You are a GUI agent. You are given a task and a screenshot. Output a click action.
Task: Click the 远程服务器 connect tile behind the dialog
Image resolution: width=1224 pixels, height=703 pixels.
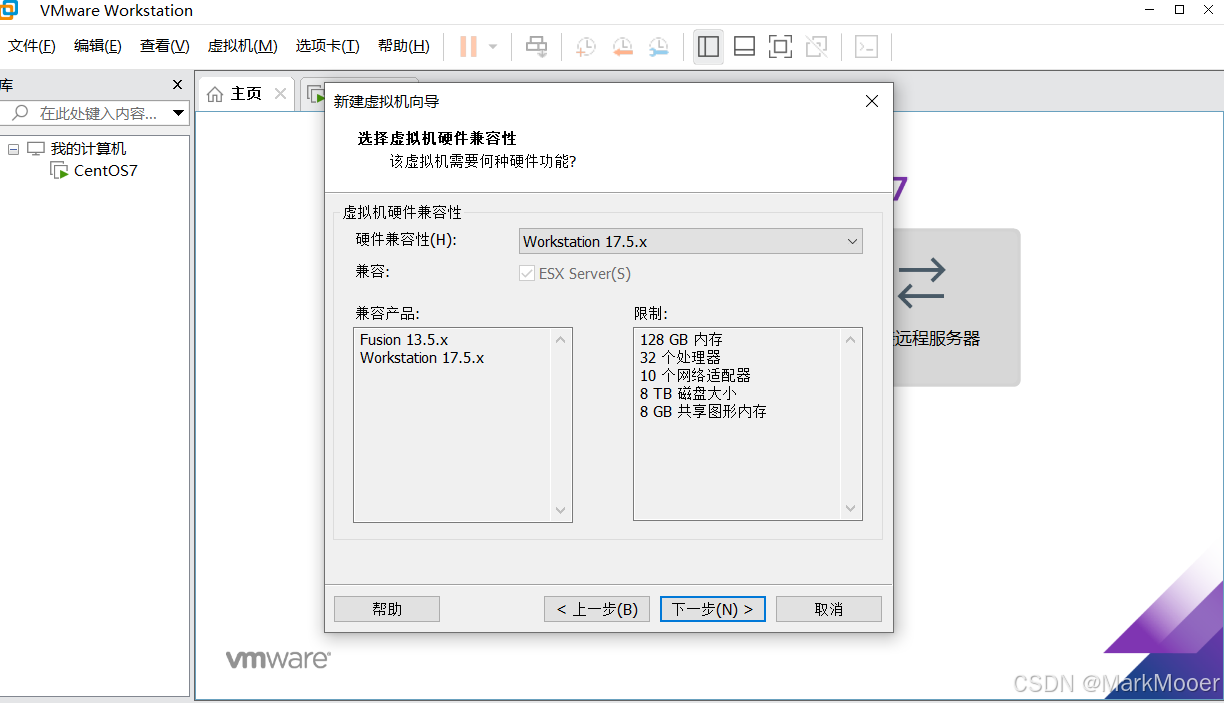(956, 307)
